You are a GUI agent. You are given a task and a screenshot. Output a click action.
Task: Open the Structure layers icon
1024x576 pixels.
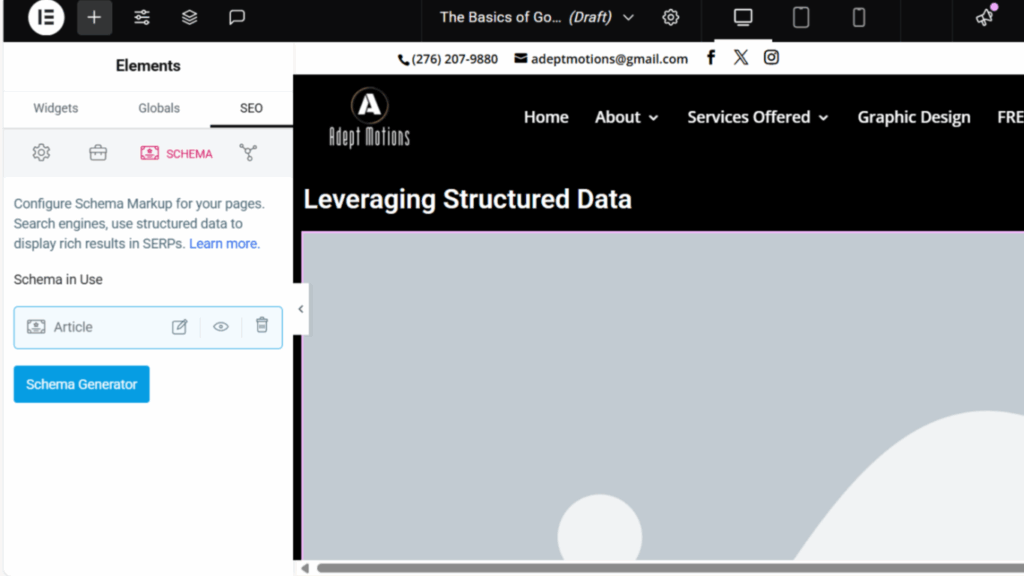pyautogui.click(x=189, y=17)
